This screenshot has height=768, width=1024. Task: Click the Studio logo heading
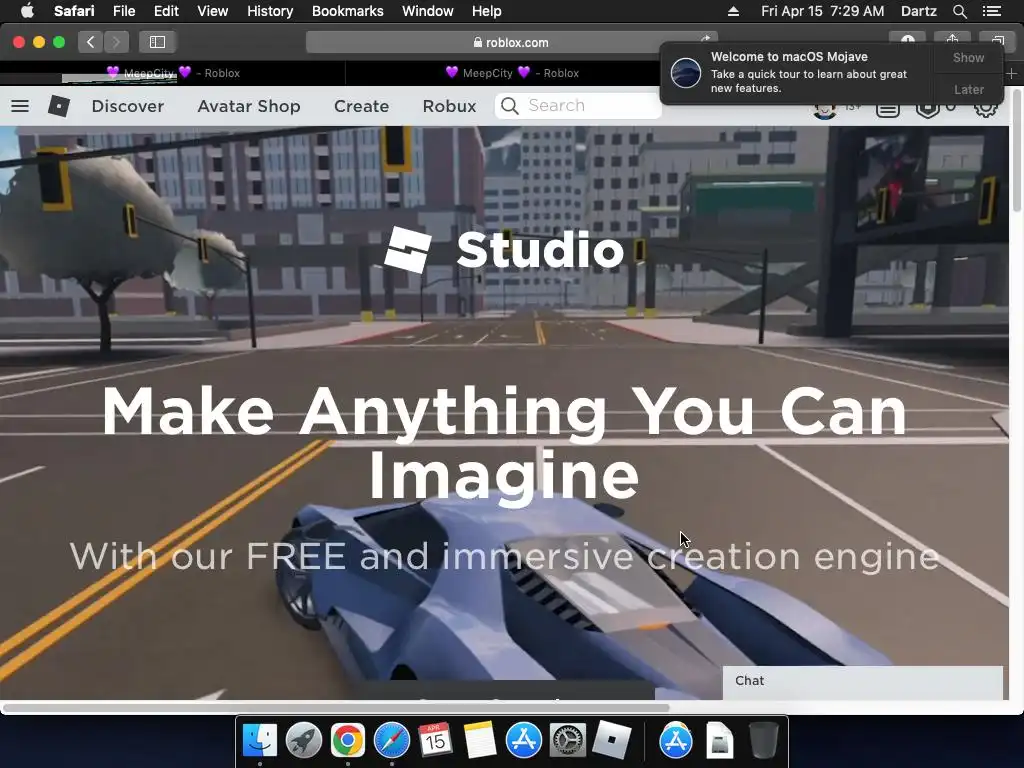pos(504,249)
